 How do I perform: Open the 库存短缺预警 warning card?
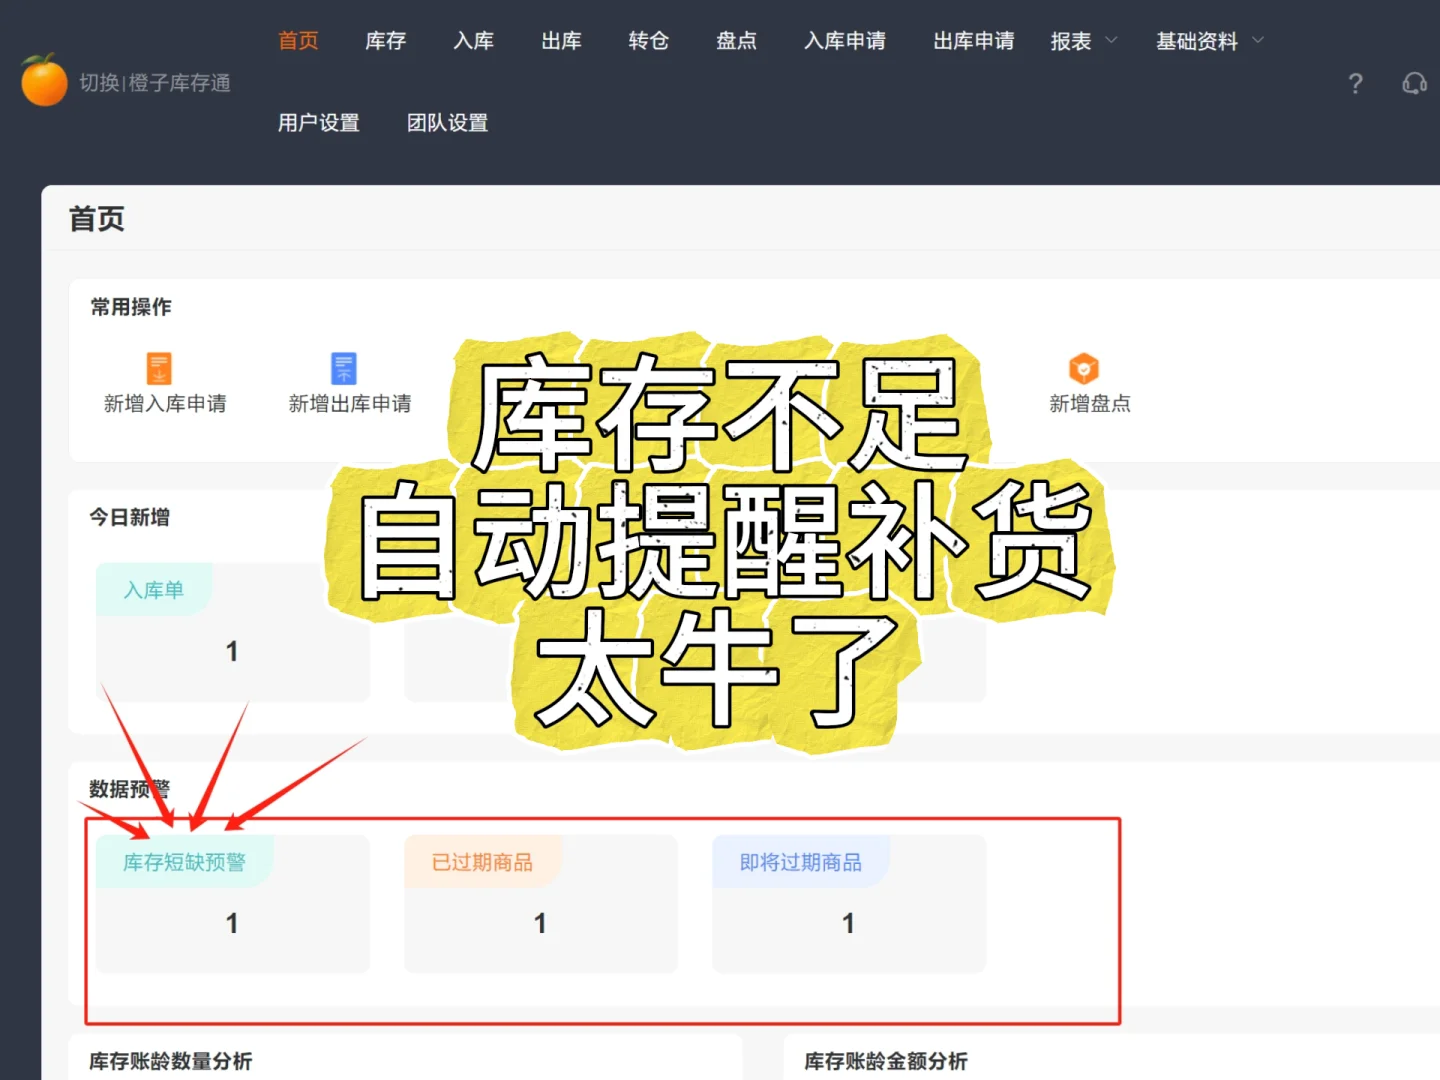[232, 904]
